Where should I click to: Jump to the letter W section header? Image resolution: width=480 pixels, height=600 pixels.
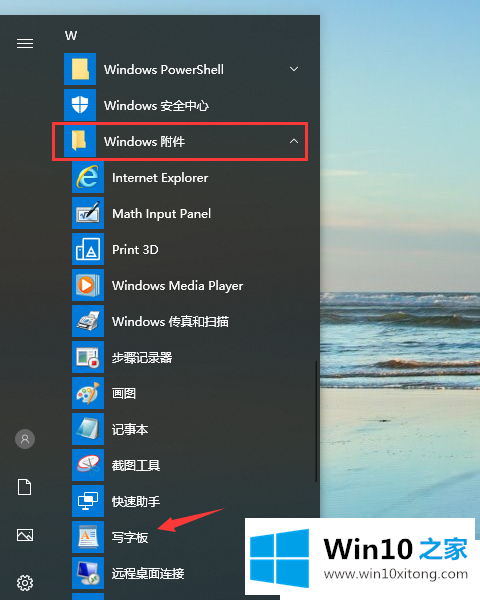[x=71, y=36]
